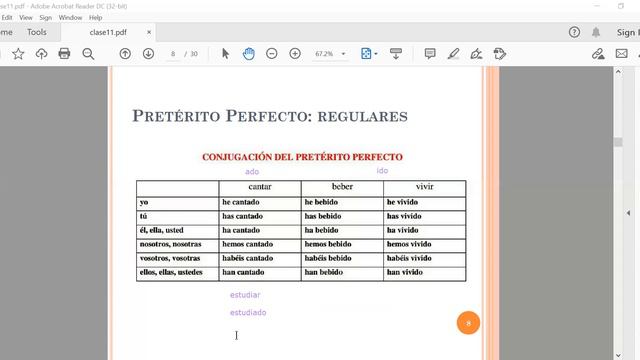Open the draw markup tool
Screen dimensions: 640x360
(476, 53)
